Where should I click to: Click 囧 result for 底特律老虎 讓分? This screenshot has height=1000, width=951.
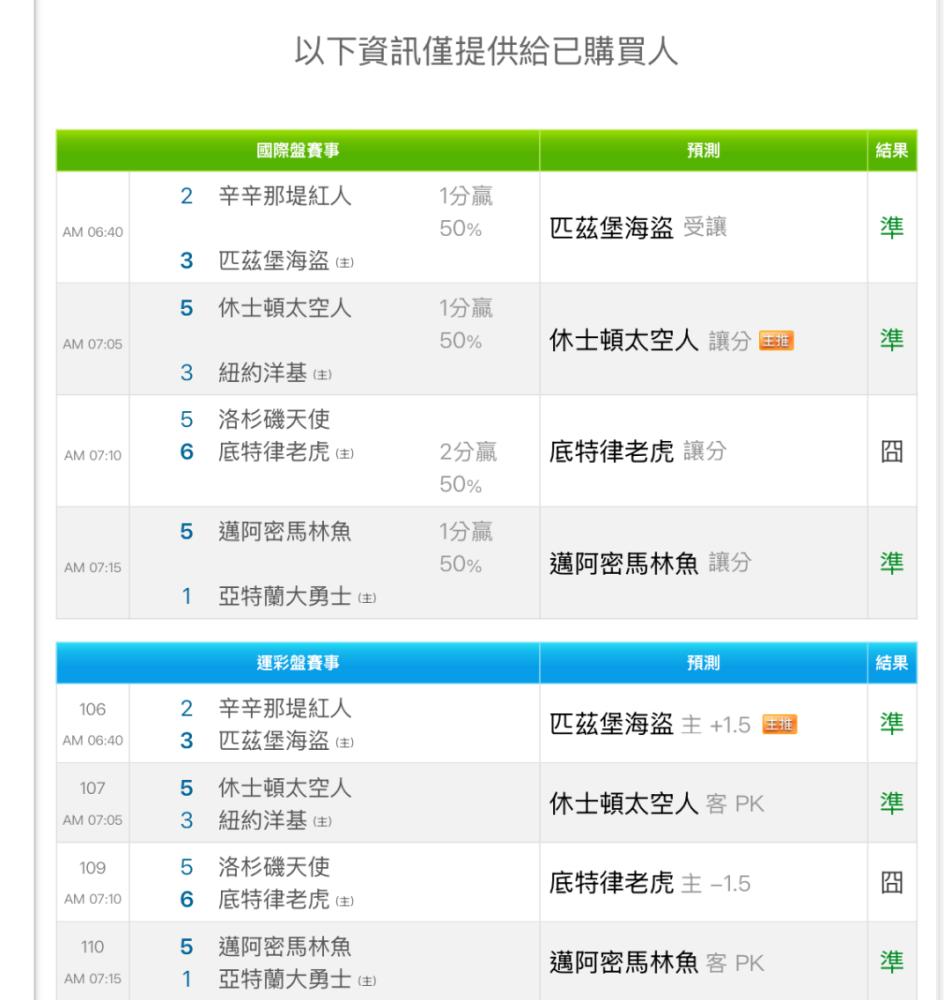coord(892,452)
